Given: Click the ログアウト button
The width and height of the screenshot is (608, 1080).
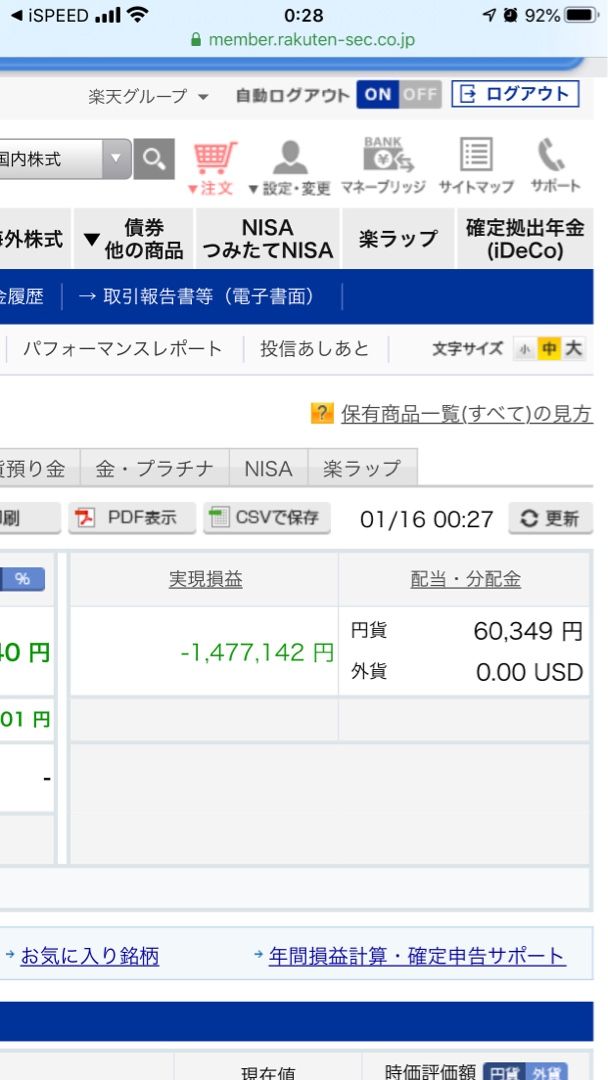Looking at the screenshot, I should [515, 95].
